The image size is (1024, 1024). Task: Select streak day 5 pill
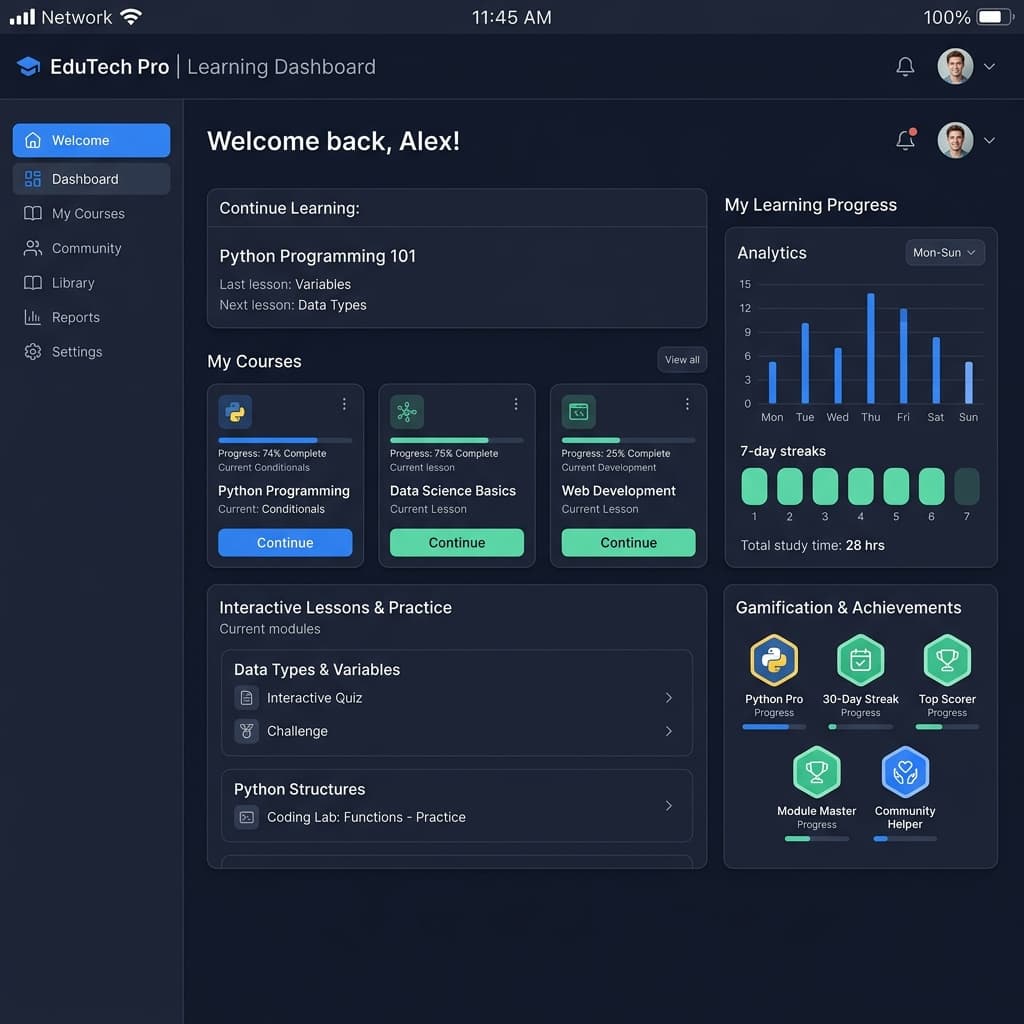896,487
